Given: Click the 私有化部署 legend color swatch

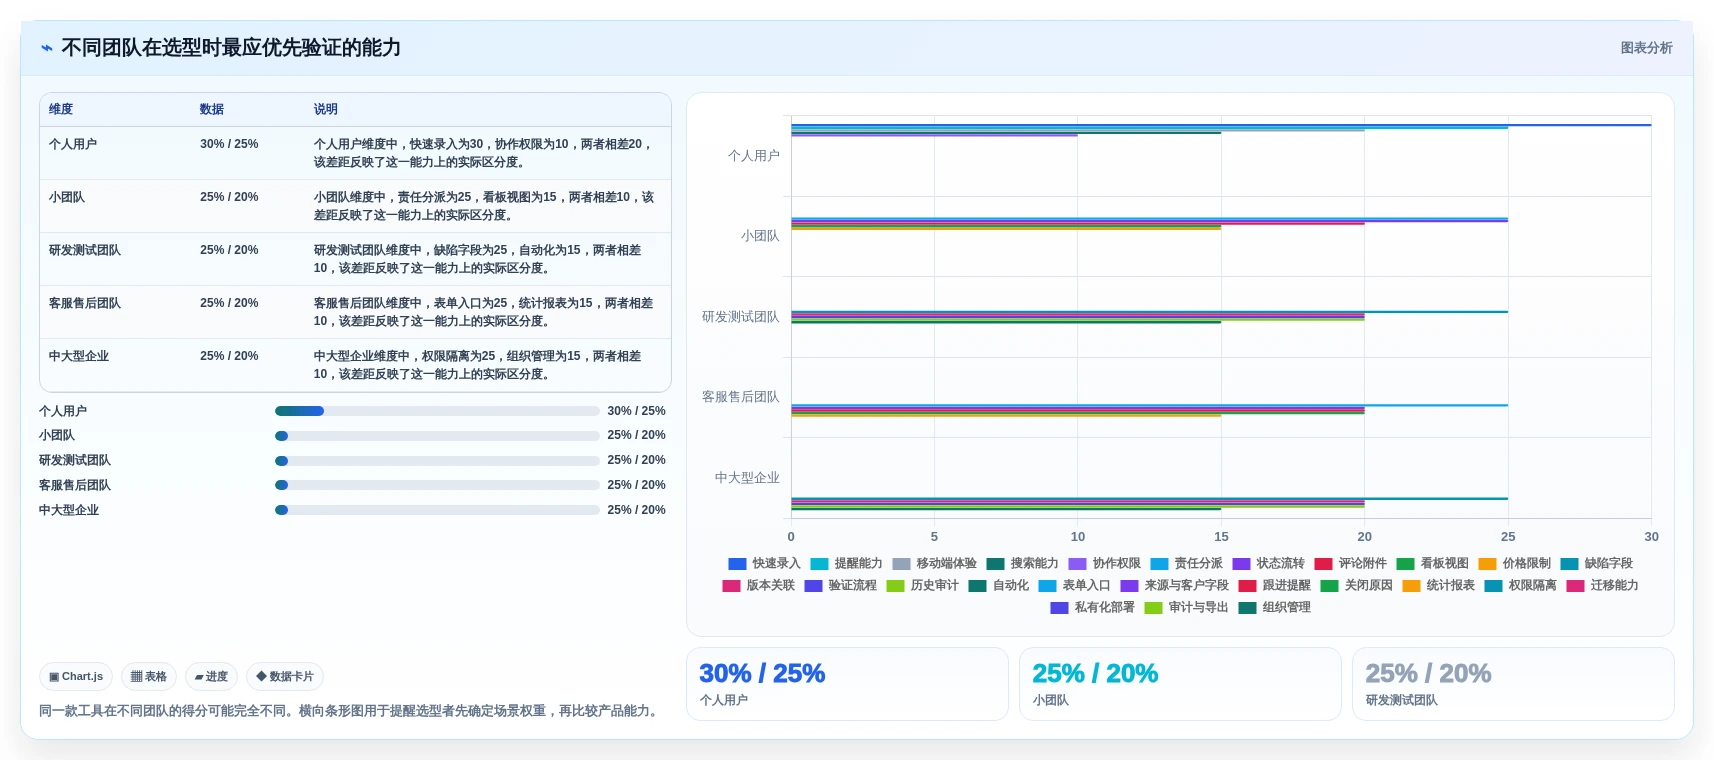Looking at the screenshot, I should pyautogui.click(x=1059, y=608).
